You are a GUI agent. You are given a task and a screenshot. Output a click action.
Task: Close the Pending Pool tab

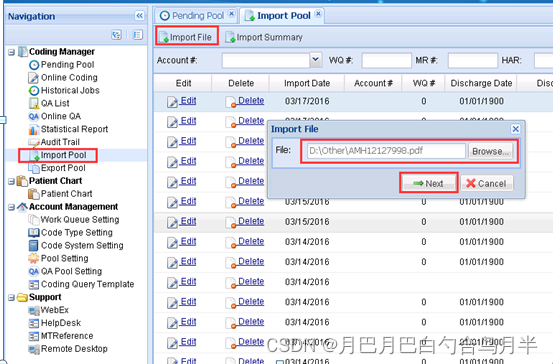(x=231, y=13)
